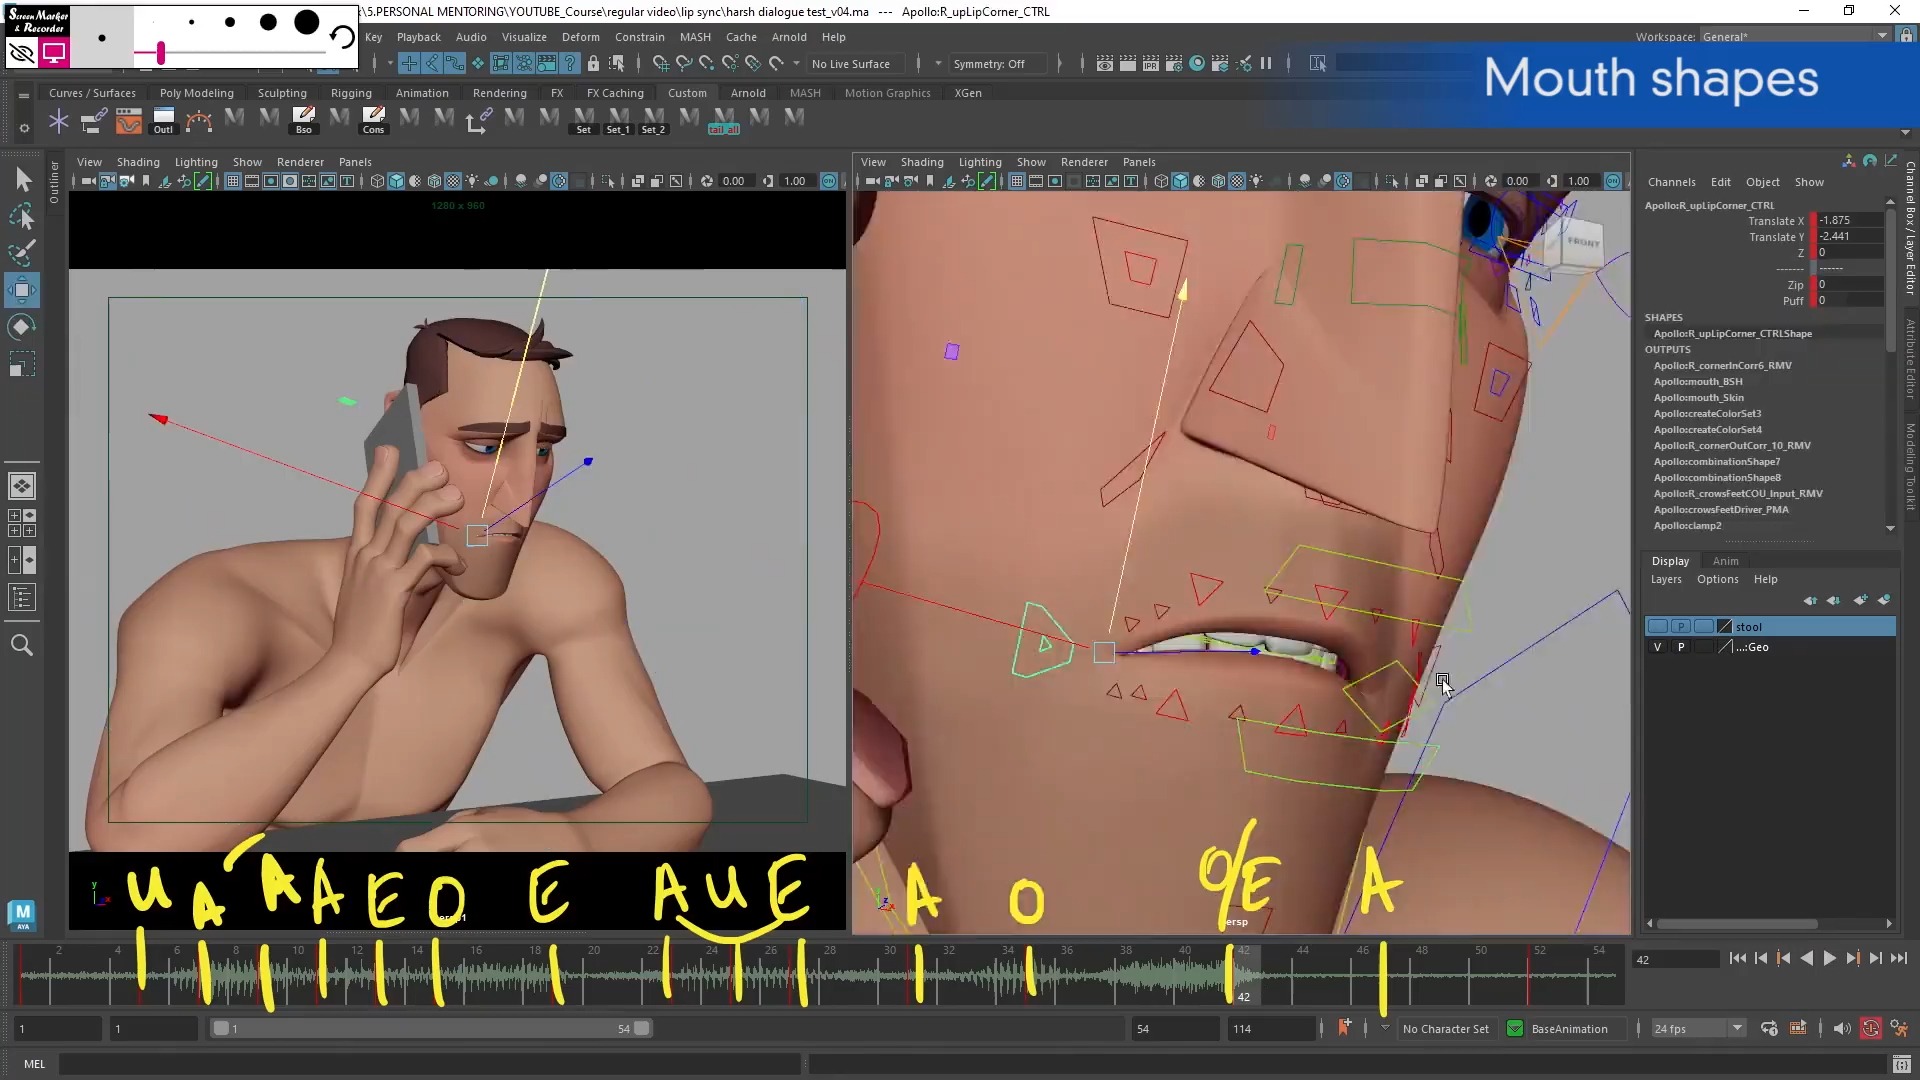Click the Outl outliner shelf button
The width and height of the screenshot is (1920, 1080).
pyautogui.click(x=163, y=121)
